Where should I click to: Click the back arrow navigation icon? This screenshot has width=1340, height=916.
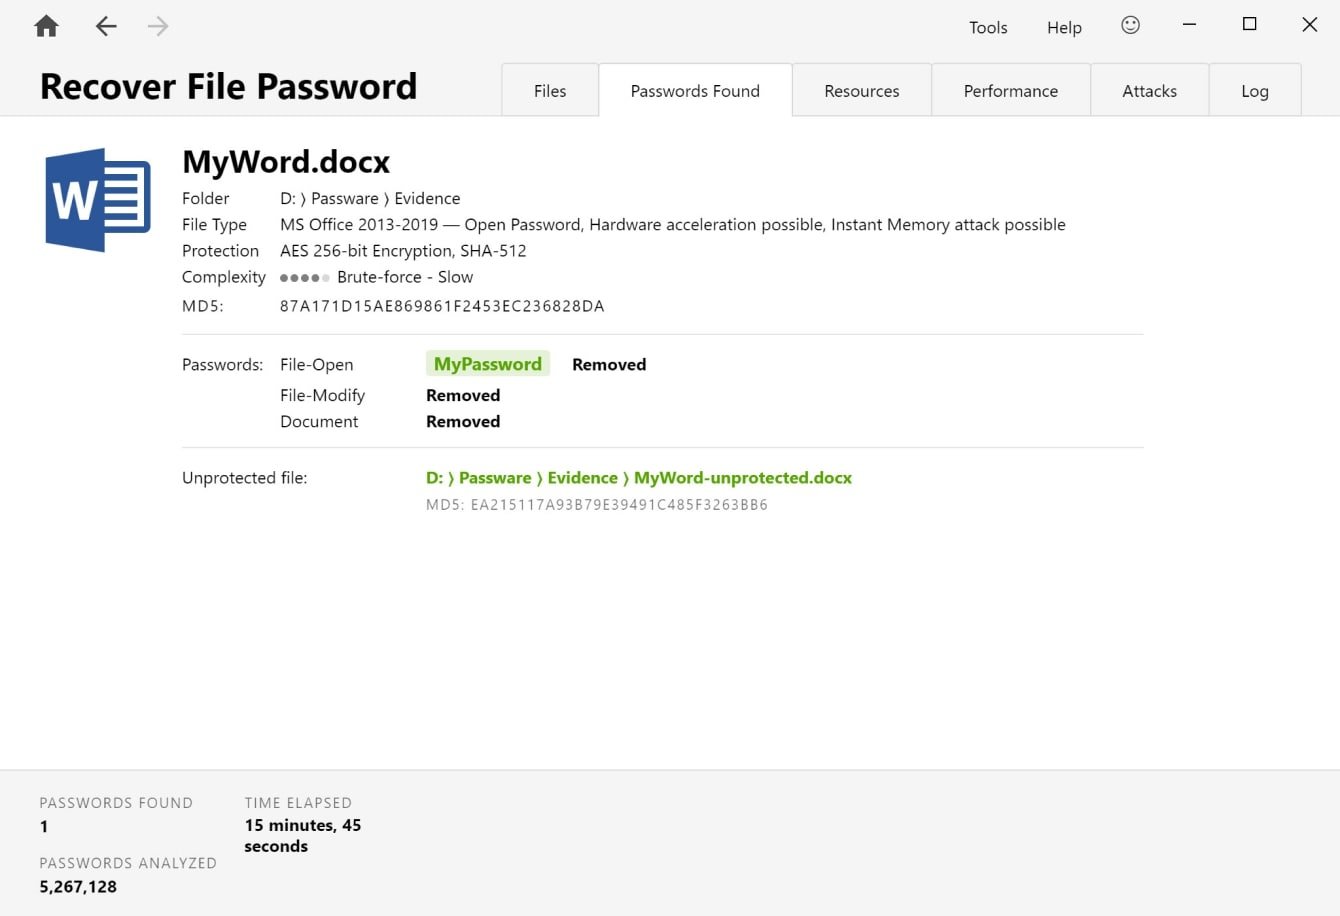click(106, 27)
